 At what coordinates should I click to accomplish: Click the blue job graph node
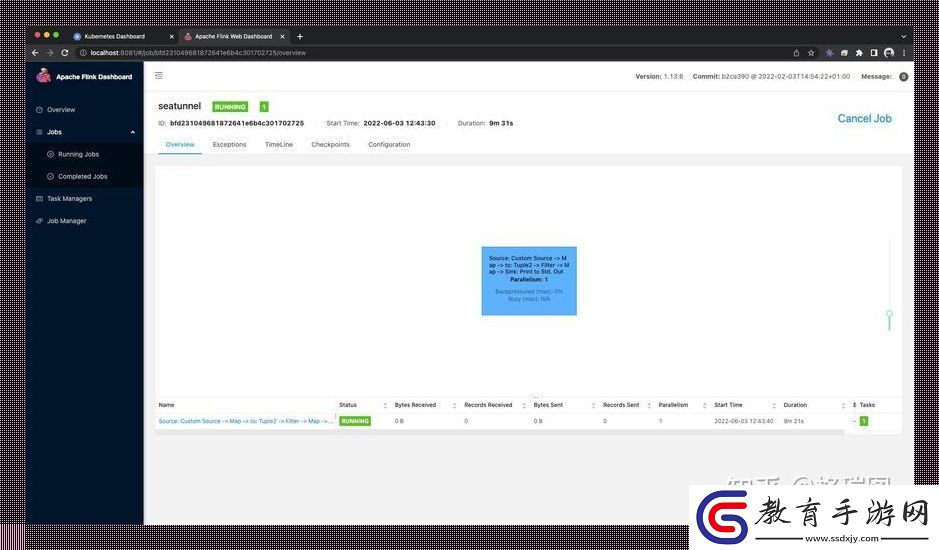pos(529,280)
